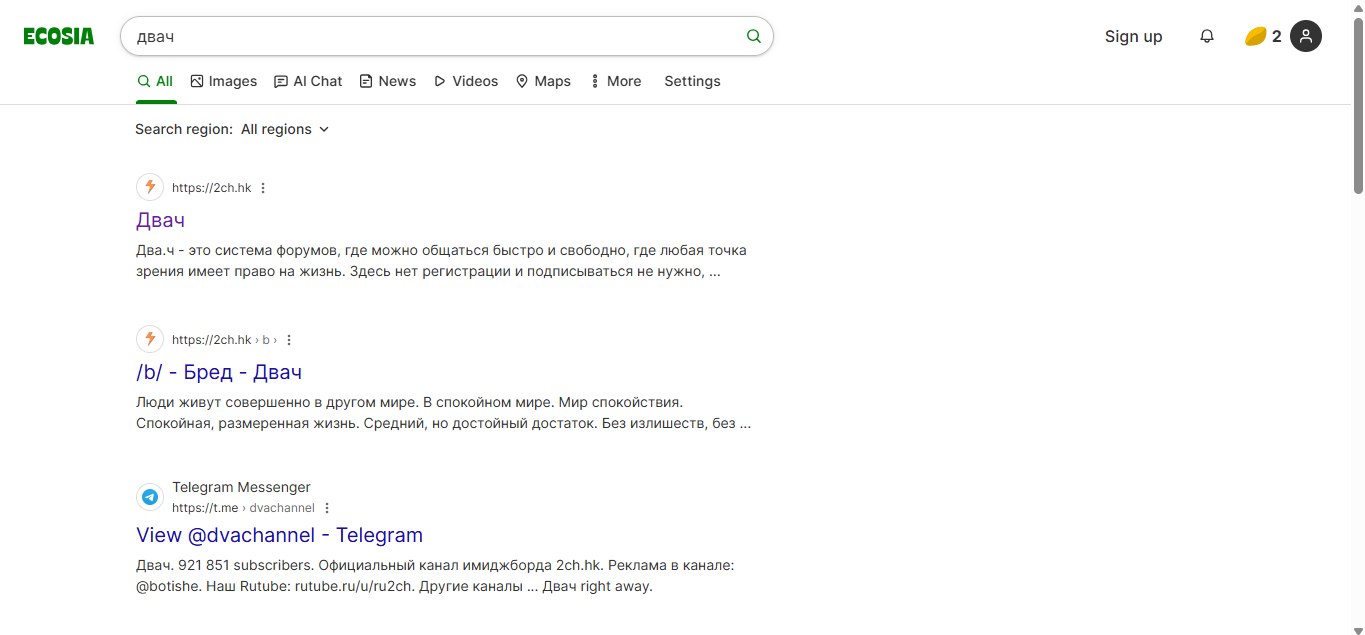The image size is (1365, 635).
Task: Switch to the All tab
Action: [156, 81]
